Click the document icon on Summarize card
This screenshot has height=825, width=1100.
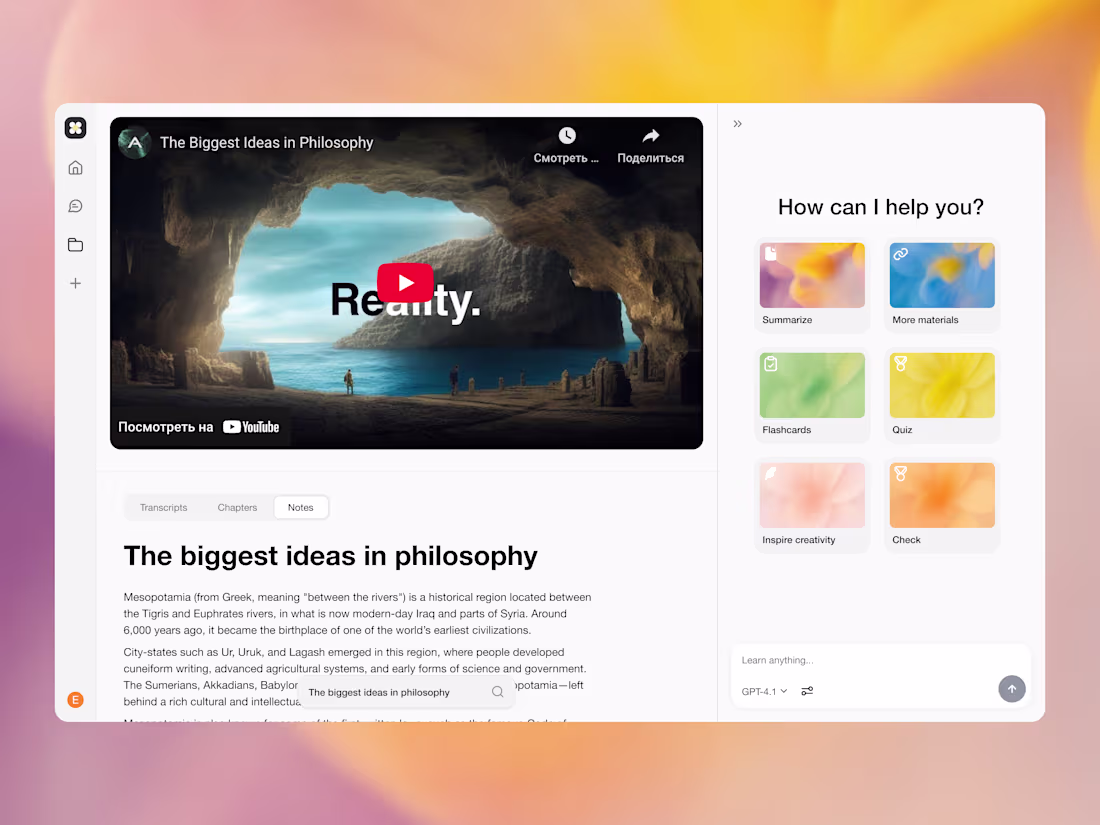coord(770,254)
